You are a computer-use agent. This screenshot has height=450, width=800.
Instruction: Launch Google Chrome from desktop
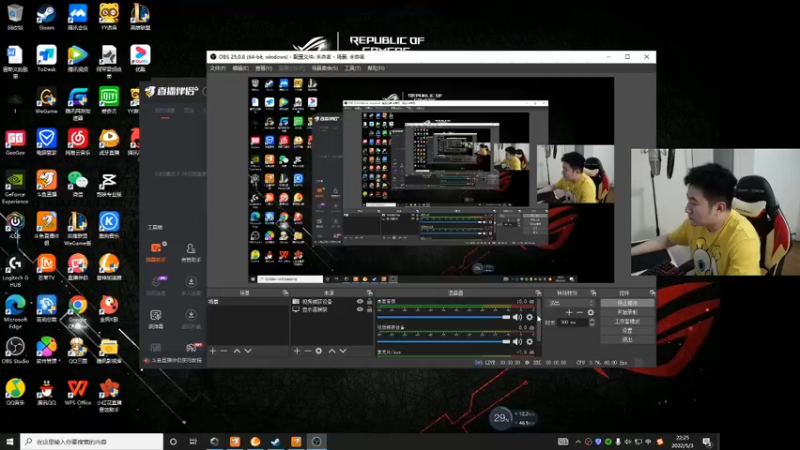click(78, 309)
